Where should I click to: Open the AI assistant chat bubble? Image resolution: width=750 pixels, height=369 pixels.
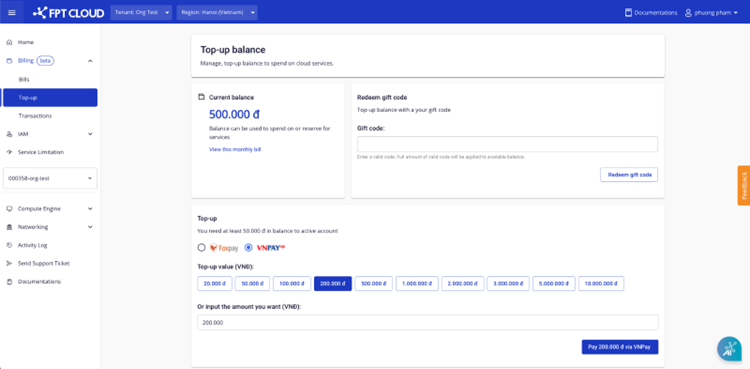click(x=729, y=348)
